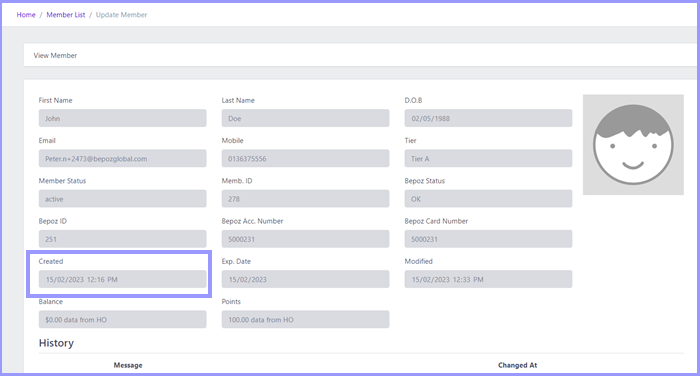
Task: Click the Created date field
Action: click(x=122, y=279)
